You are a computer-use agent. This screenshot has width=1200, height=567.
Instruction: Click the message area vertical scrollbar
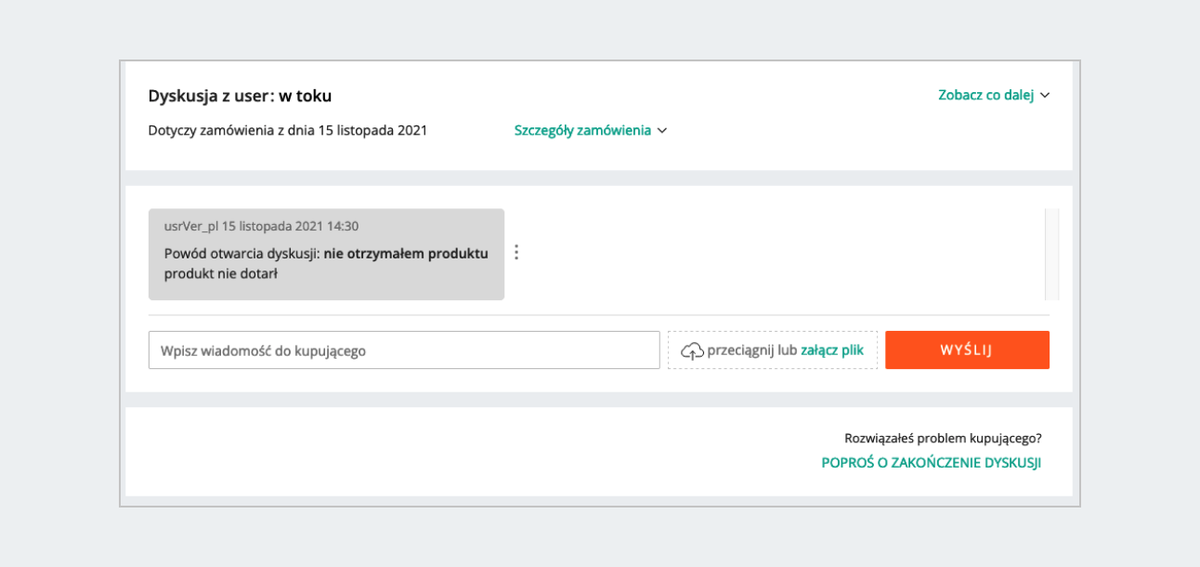click(1051, 254)
